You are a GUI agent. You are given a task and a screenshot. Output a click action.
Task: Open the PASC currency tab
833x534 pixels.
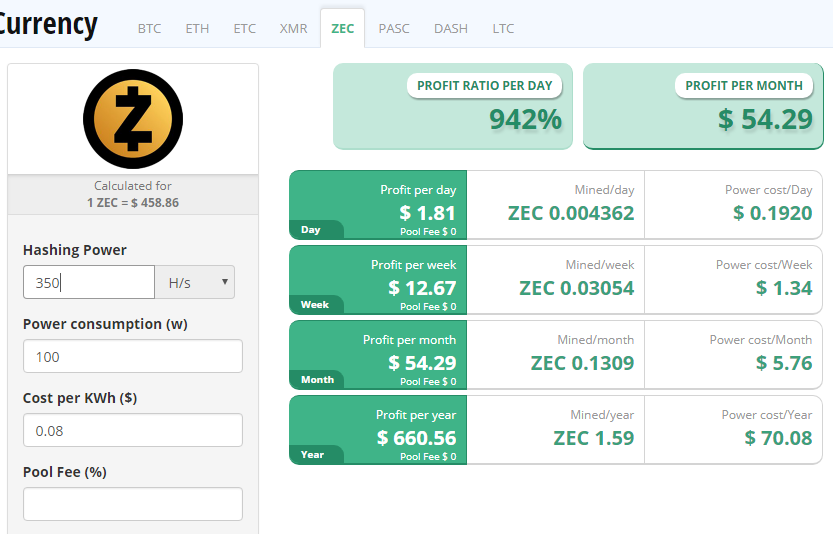(x=394, y=28)
